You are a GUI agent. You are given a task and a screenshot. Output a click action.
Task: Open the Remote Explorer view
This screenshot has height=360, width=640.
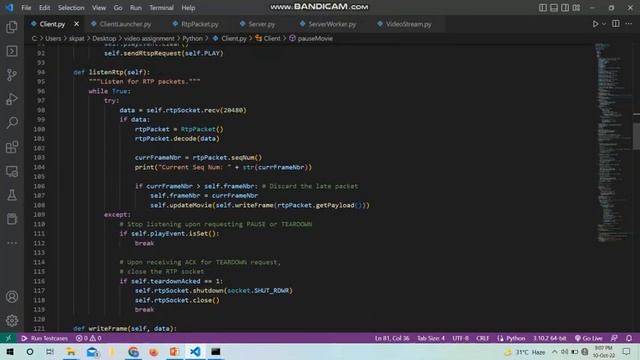click(12, 171)
